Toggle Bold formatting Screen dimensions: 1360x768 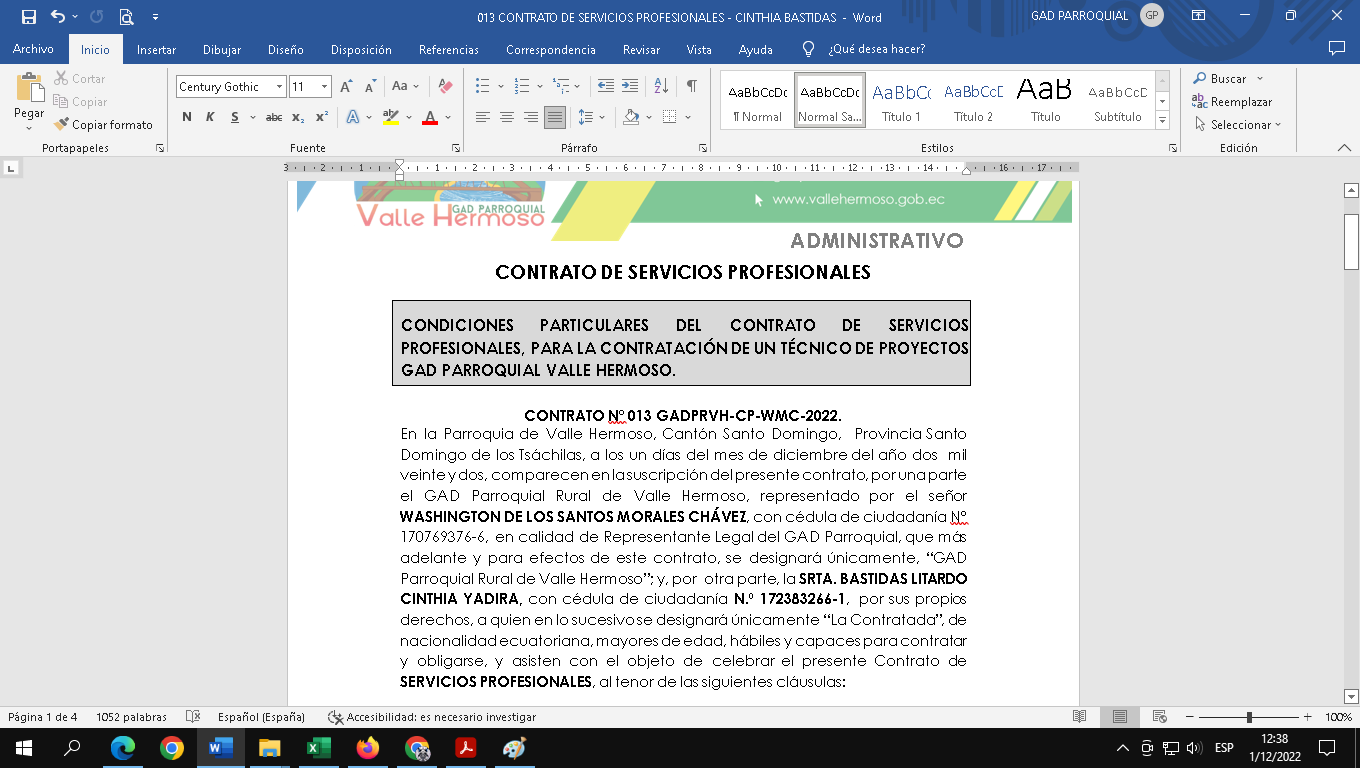click(x=187, y=117)
